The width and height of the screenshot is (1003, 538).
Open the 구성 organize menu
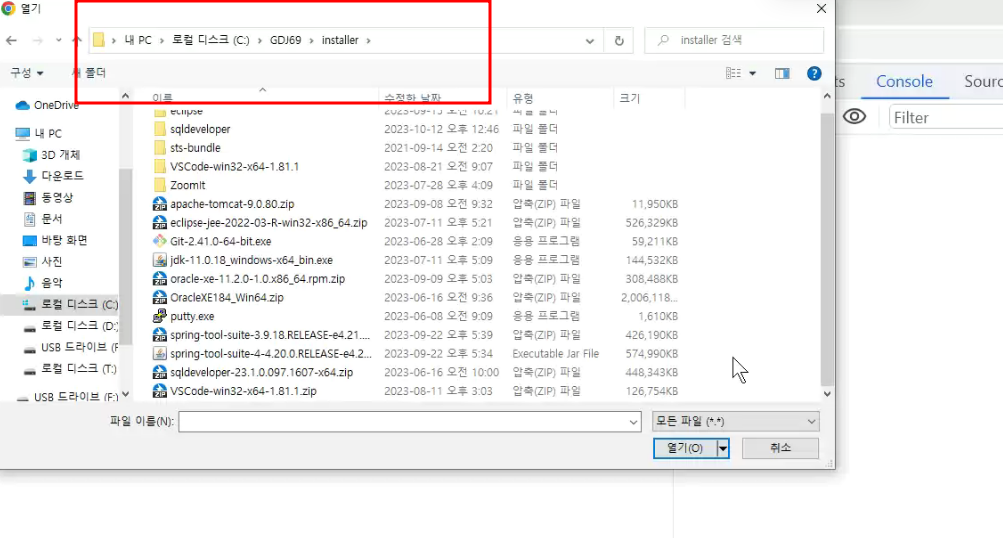[x=26, y=73]
